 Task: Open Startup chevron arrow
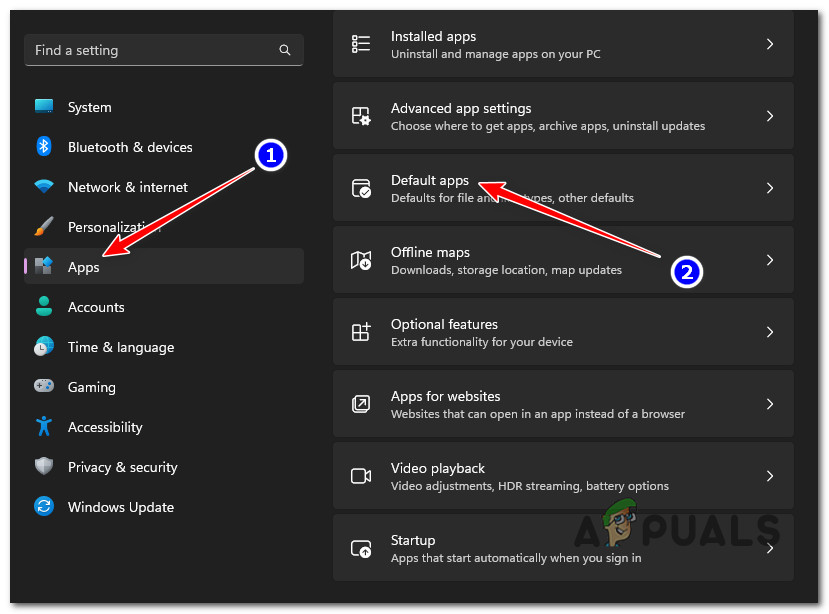coord(770,548)
